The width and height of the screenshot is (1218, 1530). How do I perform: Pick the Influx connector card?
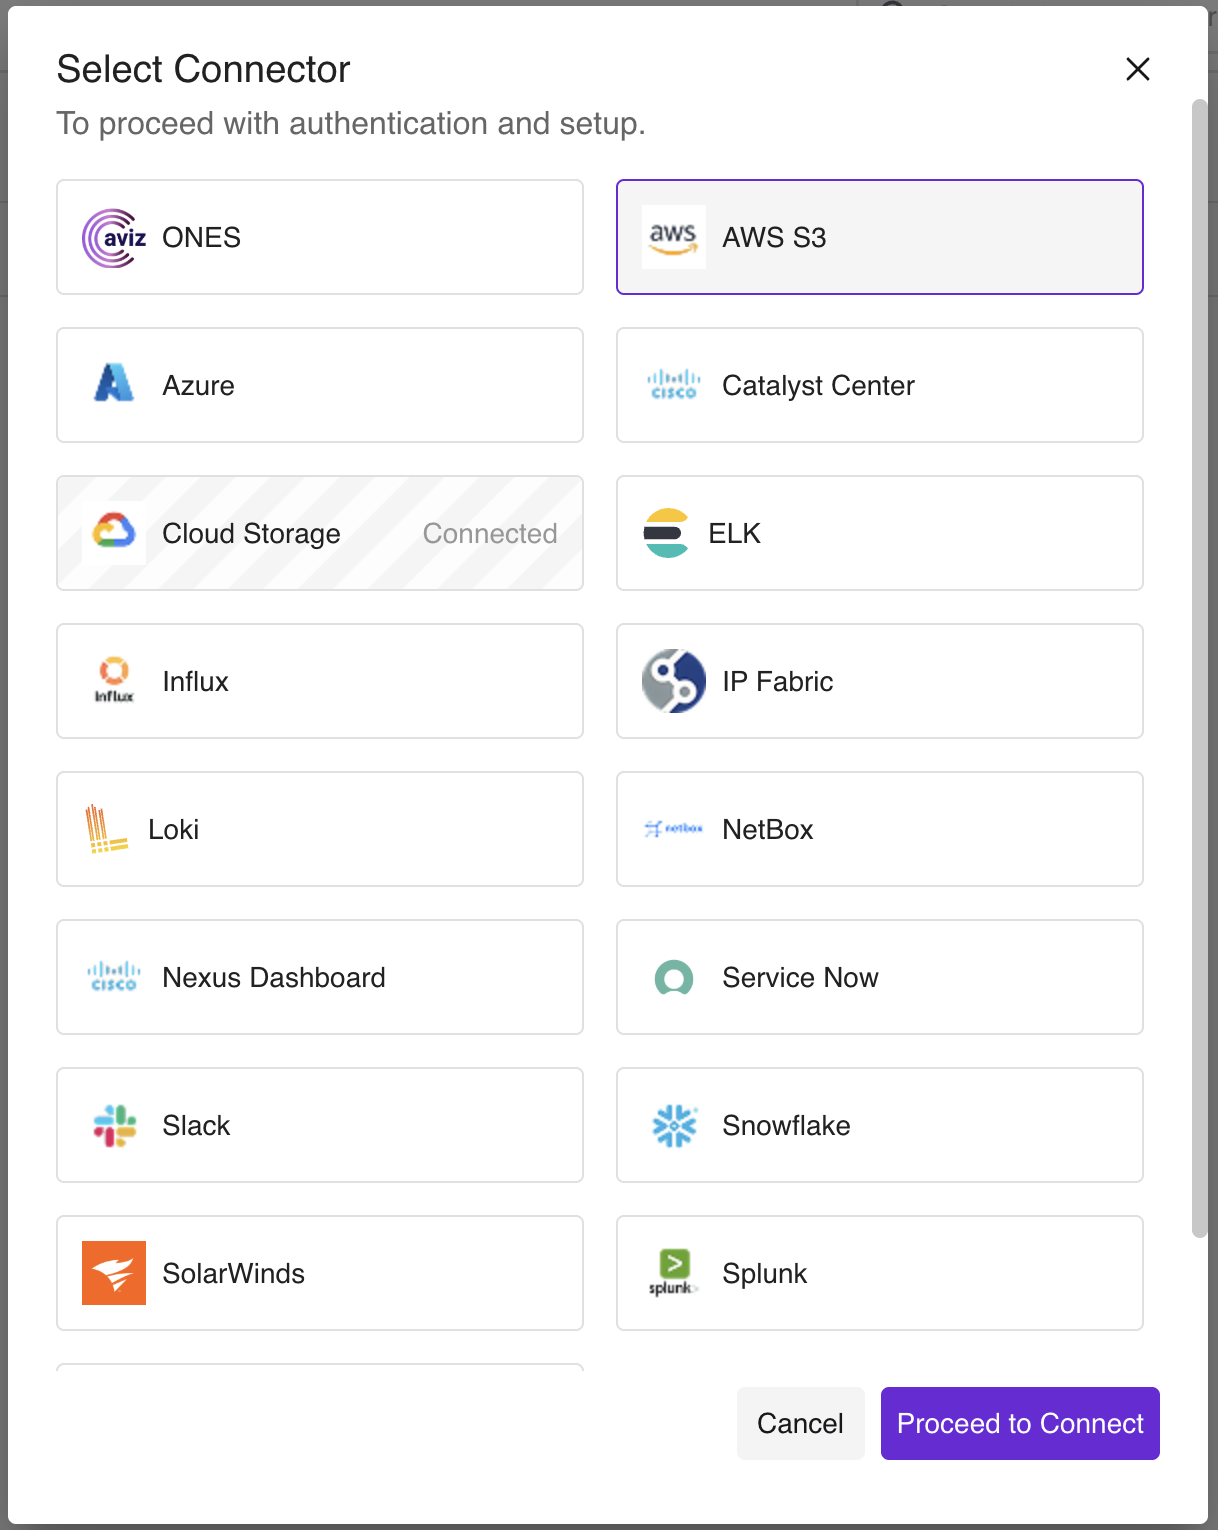click(319, 681)
